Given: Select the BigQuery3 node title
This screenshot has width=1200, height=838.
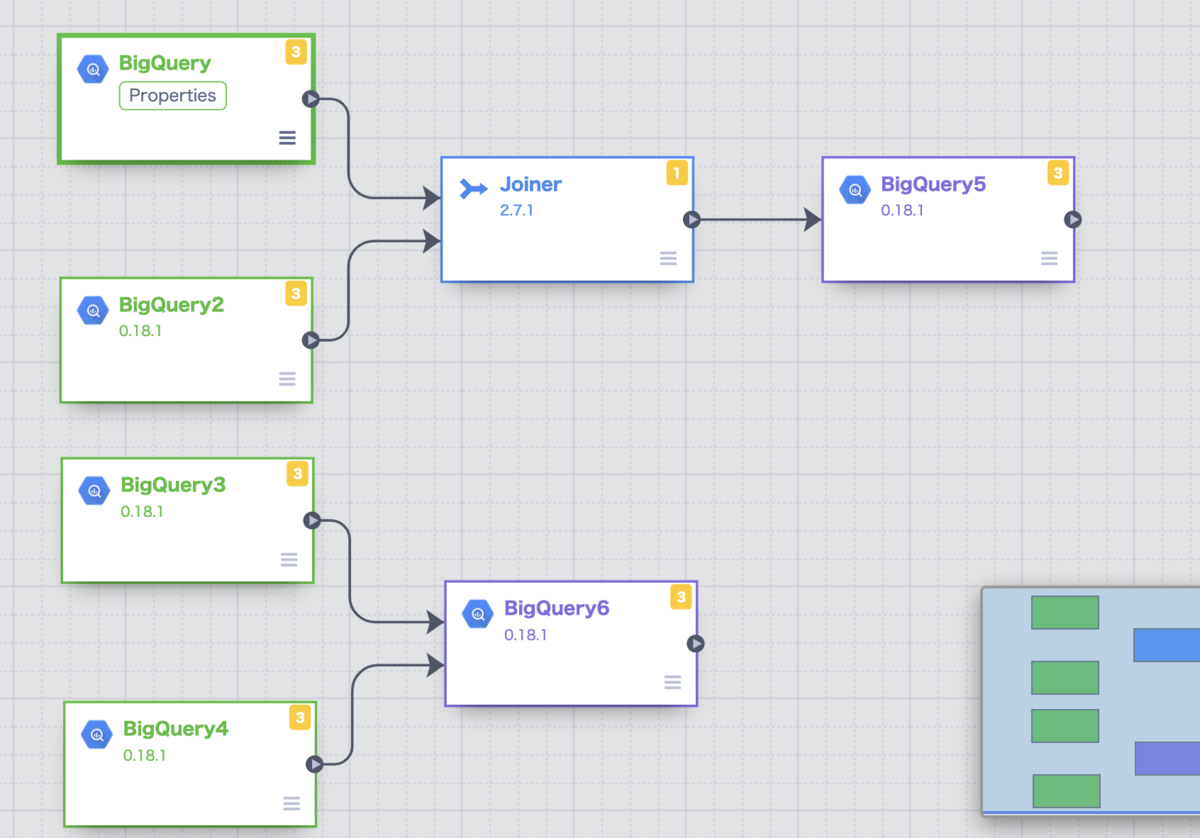Looking at the screenshot, I should click(173, 485).
